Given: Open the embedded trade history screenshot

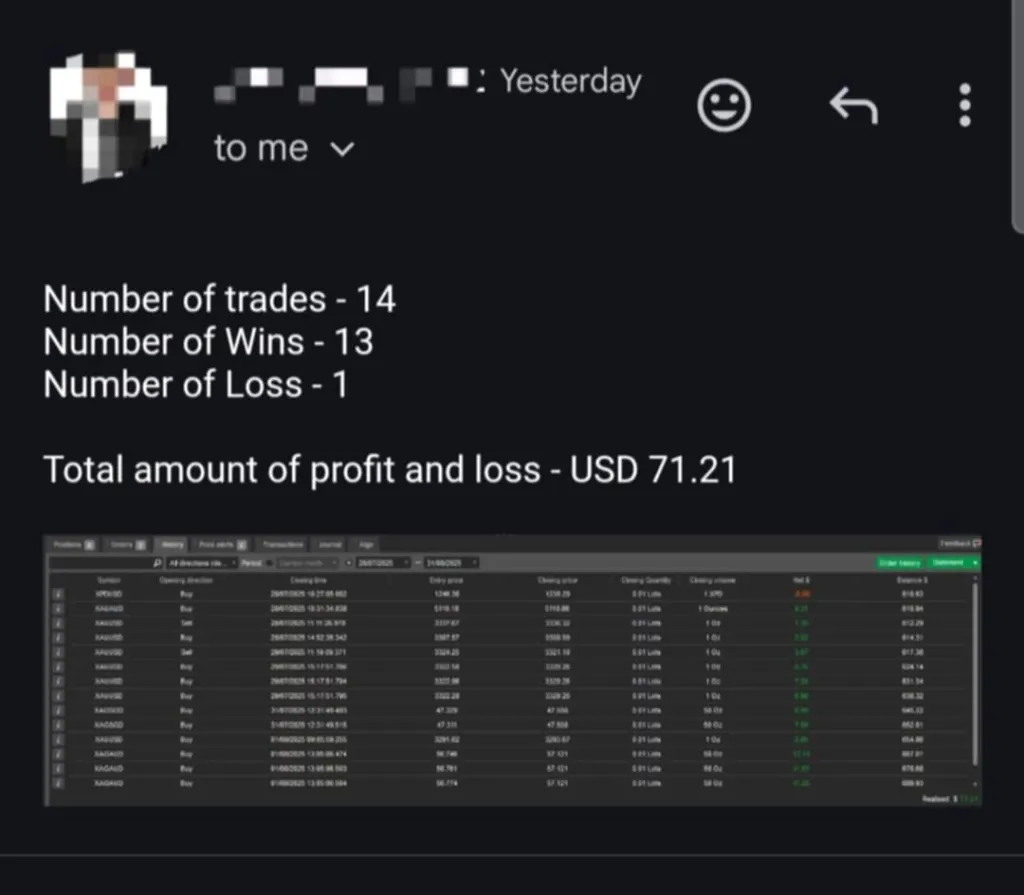Looking at the screenshot, I should [x=512, y=670].
